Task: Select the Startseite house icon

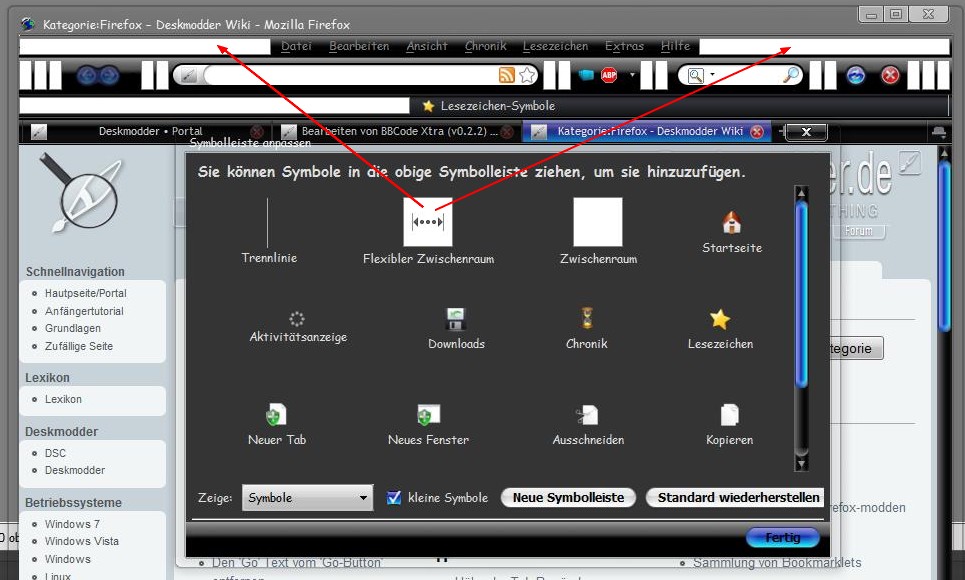Action: pos(732,223)
